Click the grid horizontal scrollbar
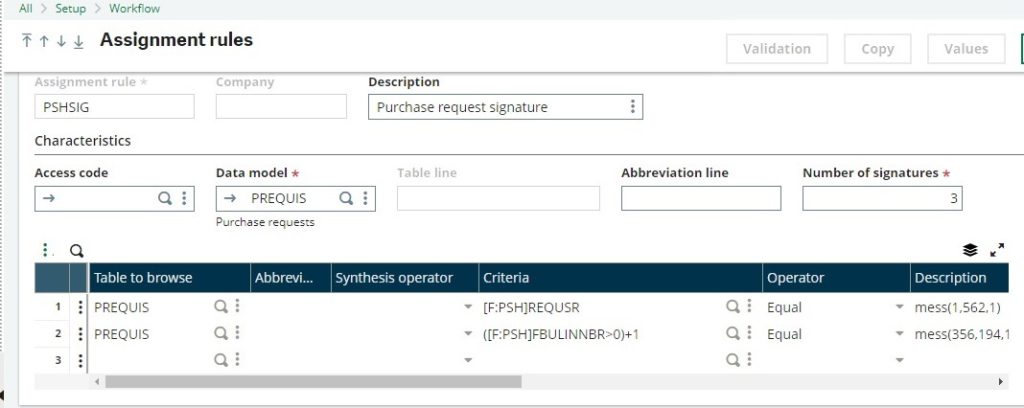 click(x=312, y=381)
